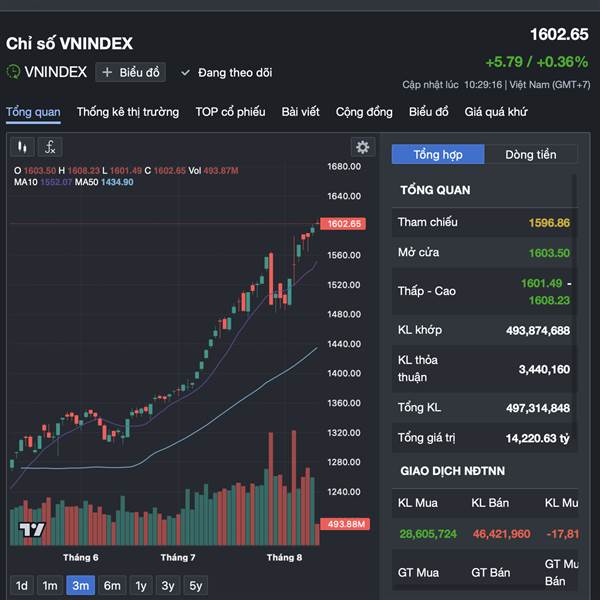Click the Tháng 6 axis label

[81, 558]
